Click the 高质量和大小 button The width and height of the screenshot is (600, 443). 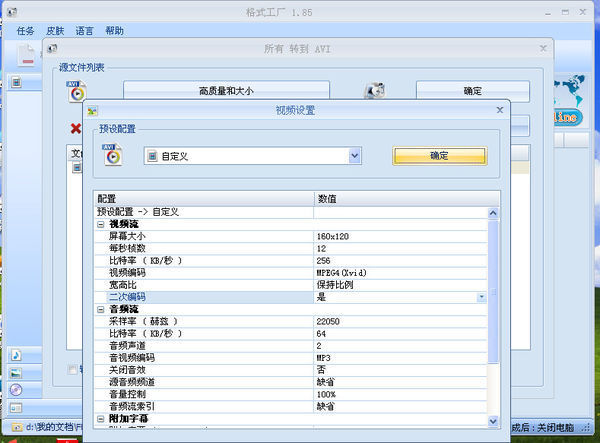click(226, 91)
